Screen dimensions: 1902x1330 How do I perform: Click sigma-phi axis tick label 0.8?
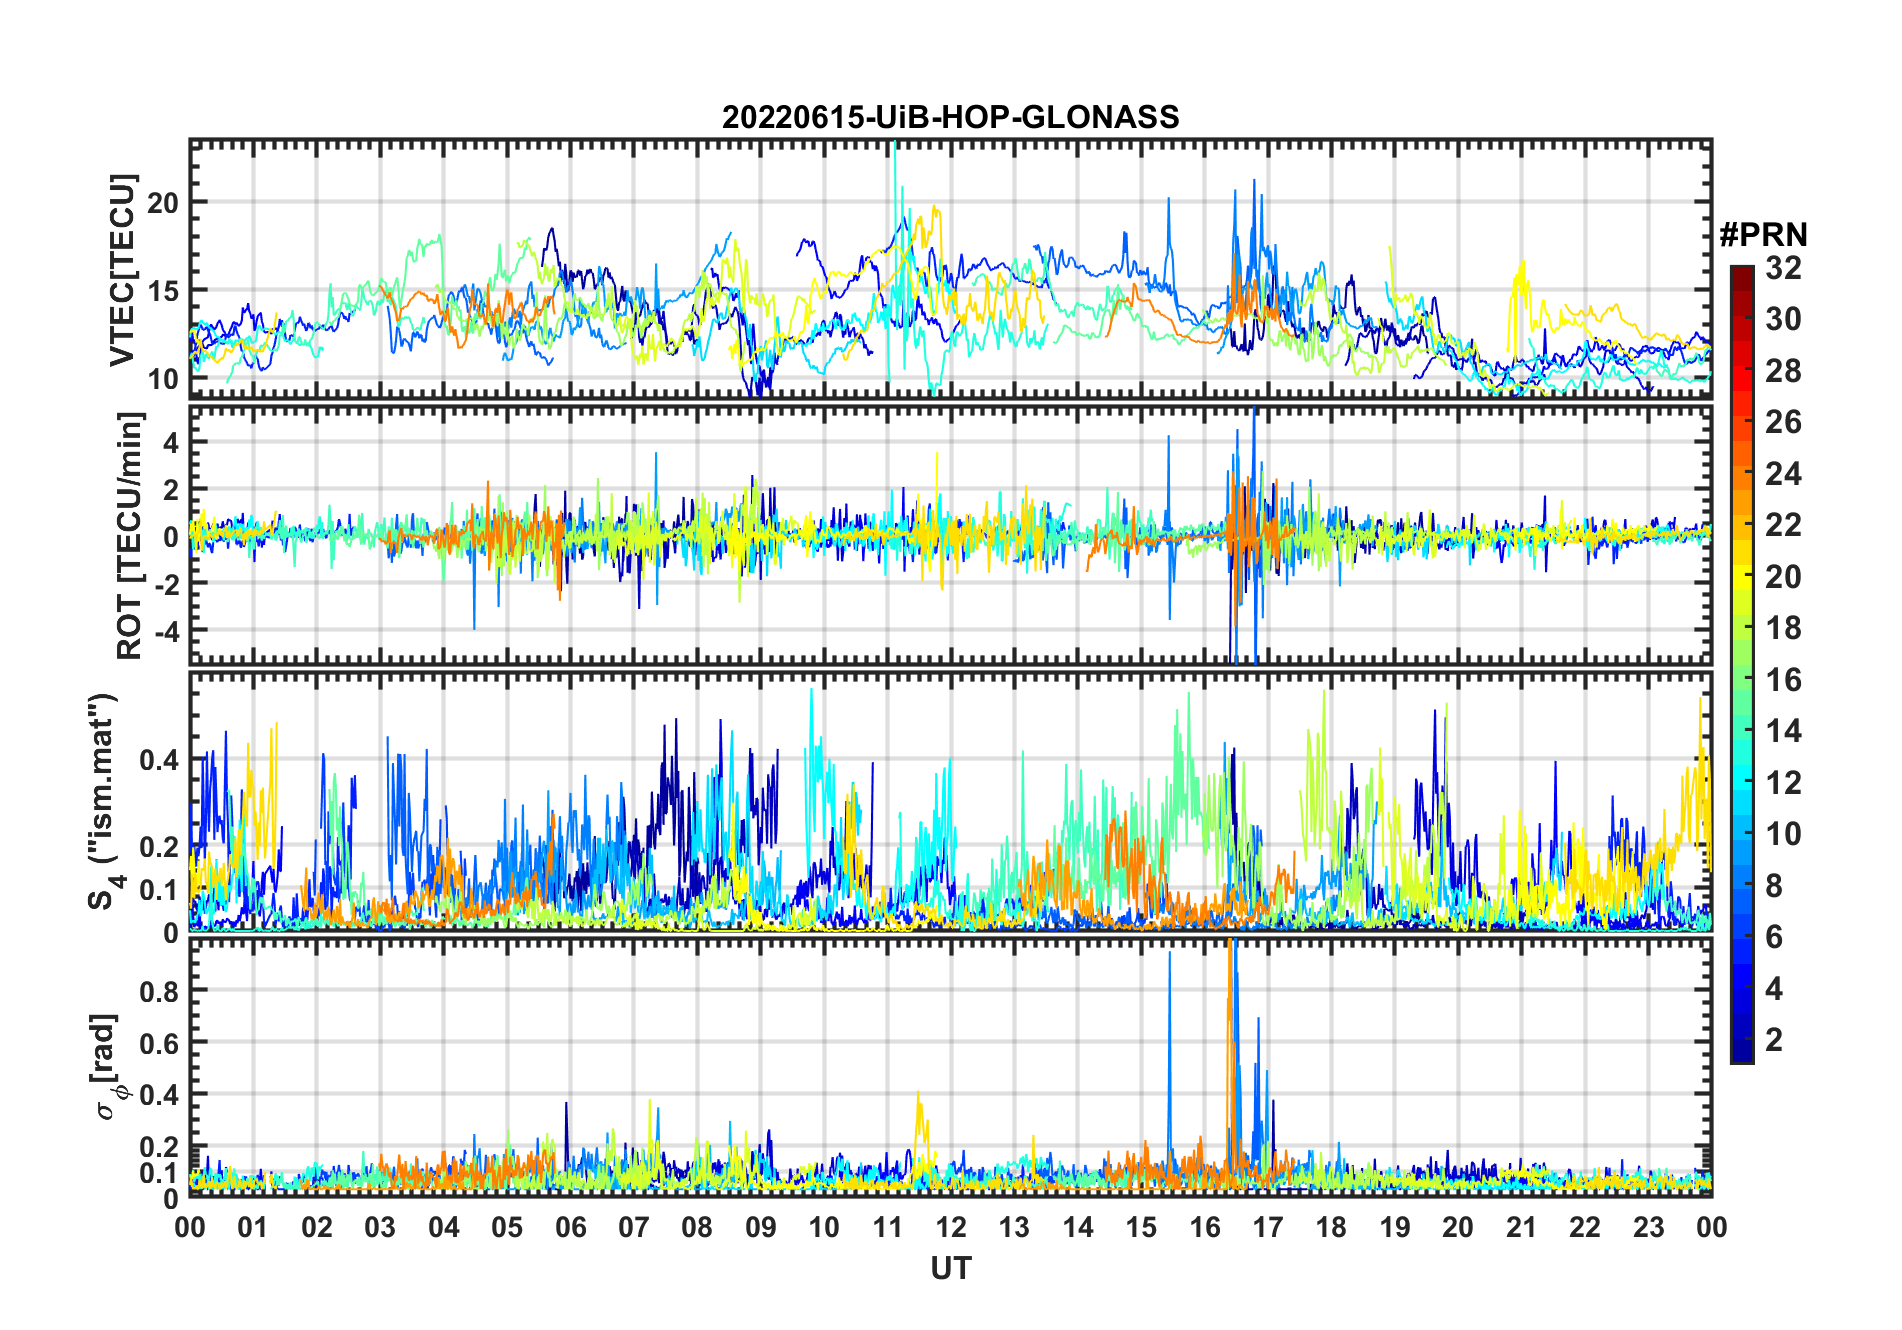click(x=159, y=991)
